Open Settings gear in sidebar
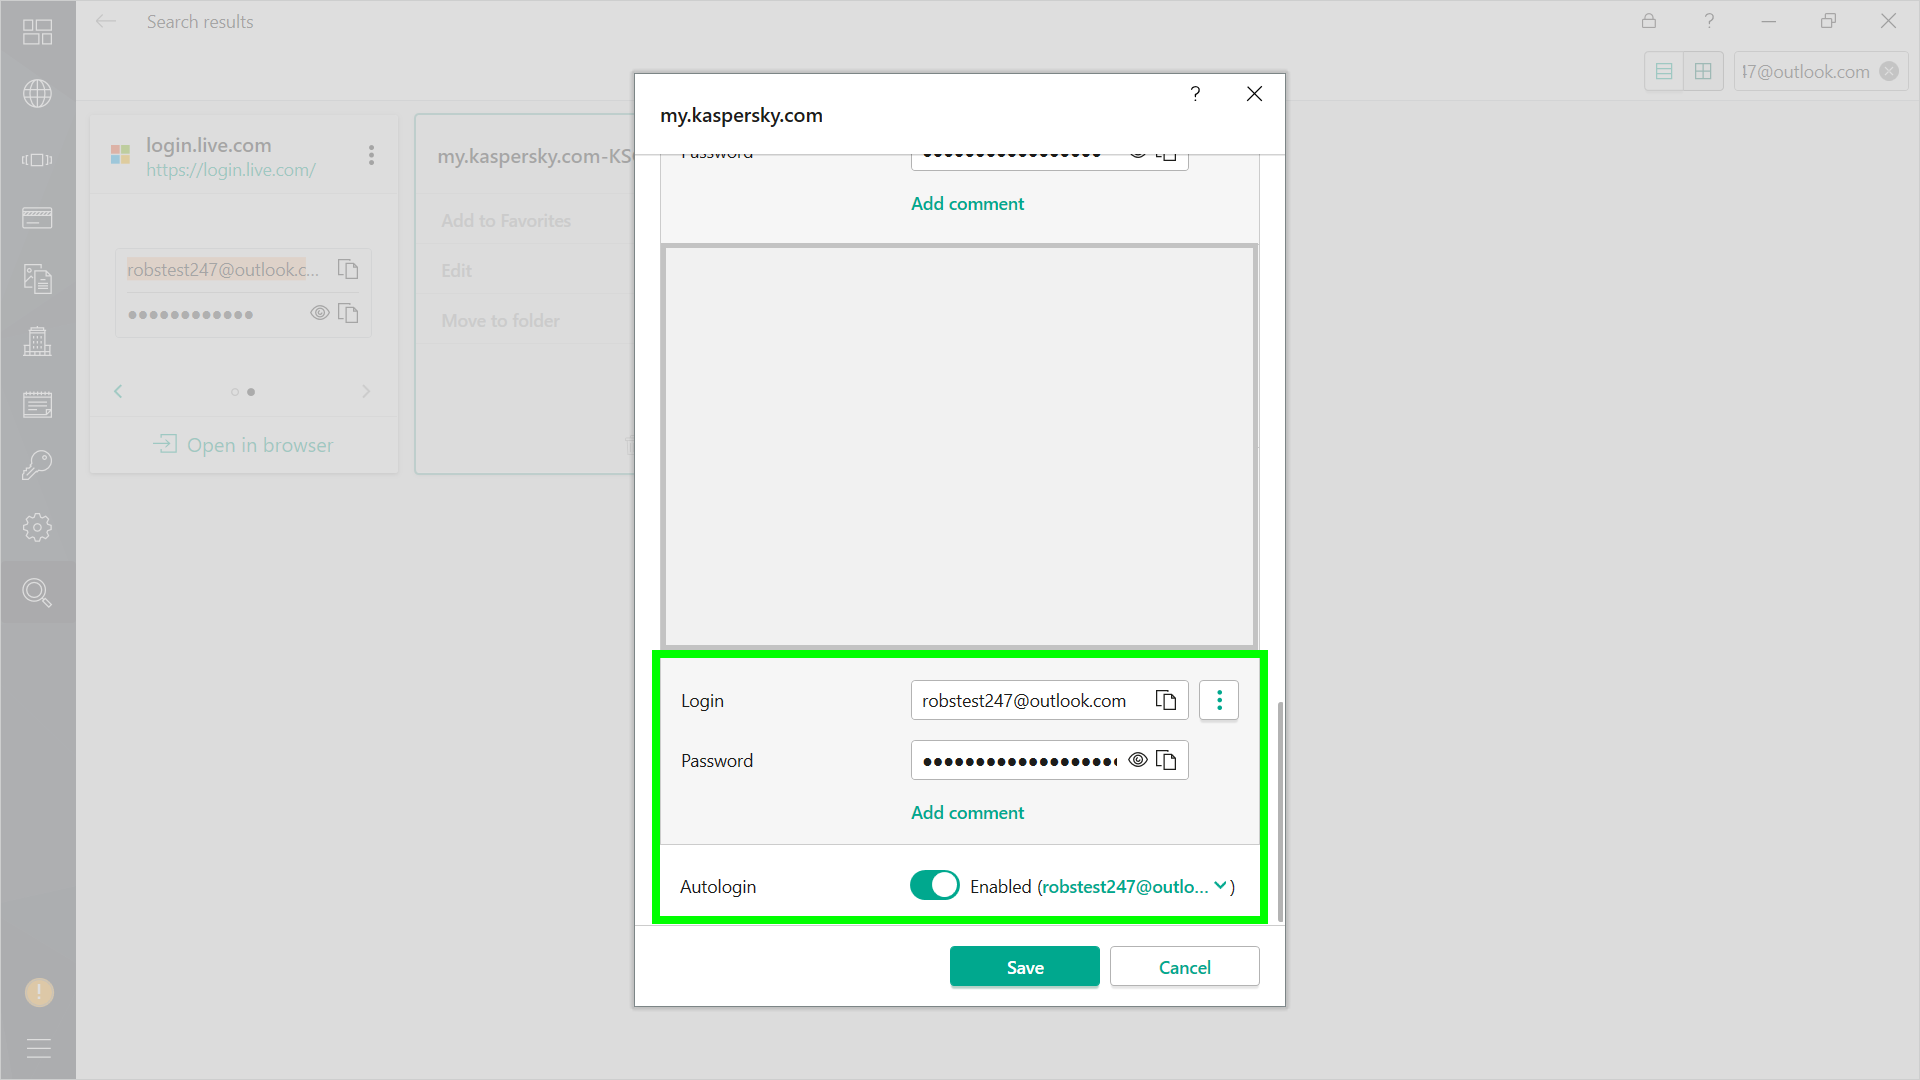This screenshot has width=1920, height=1080. pyautogui.click(x=37, y=527)
